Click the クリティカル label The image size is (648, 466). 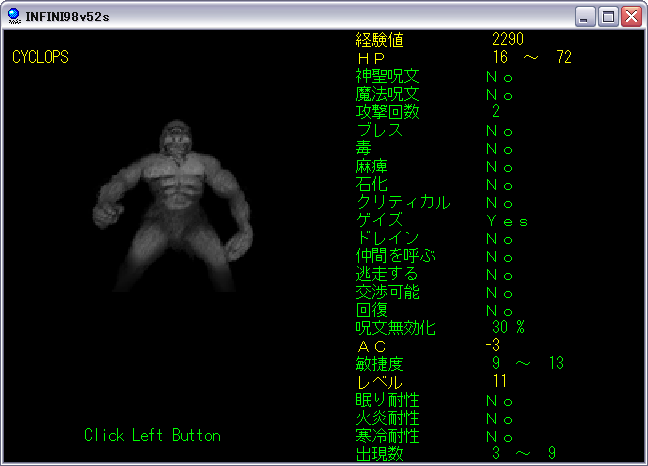click(403, 202)
